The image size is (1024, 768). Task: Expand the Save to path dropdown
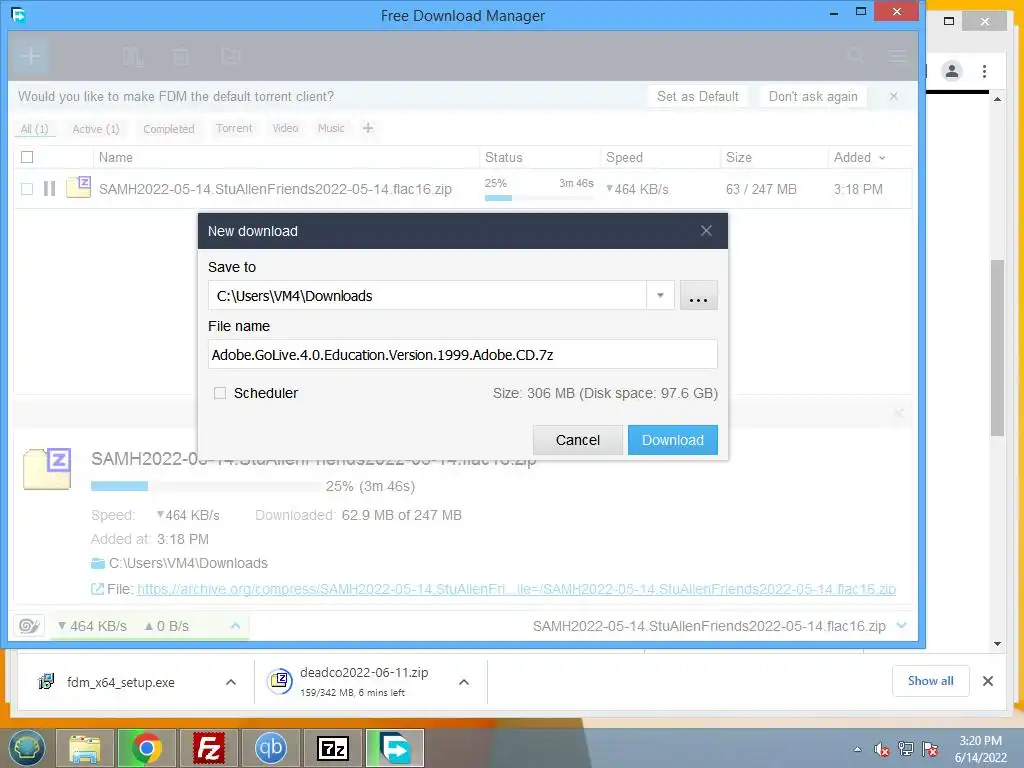660,295
